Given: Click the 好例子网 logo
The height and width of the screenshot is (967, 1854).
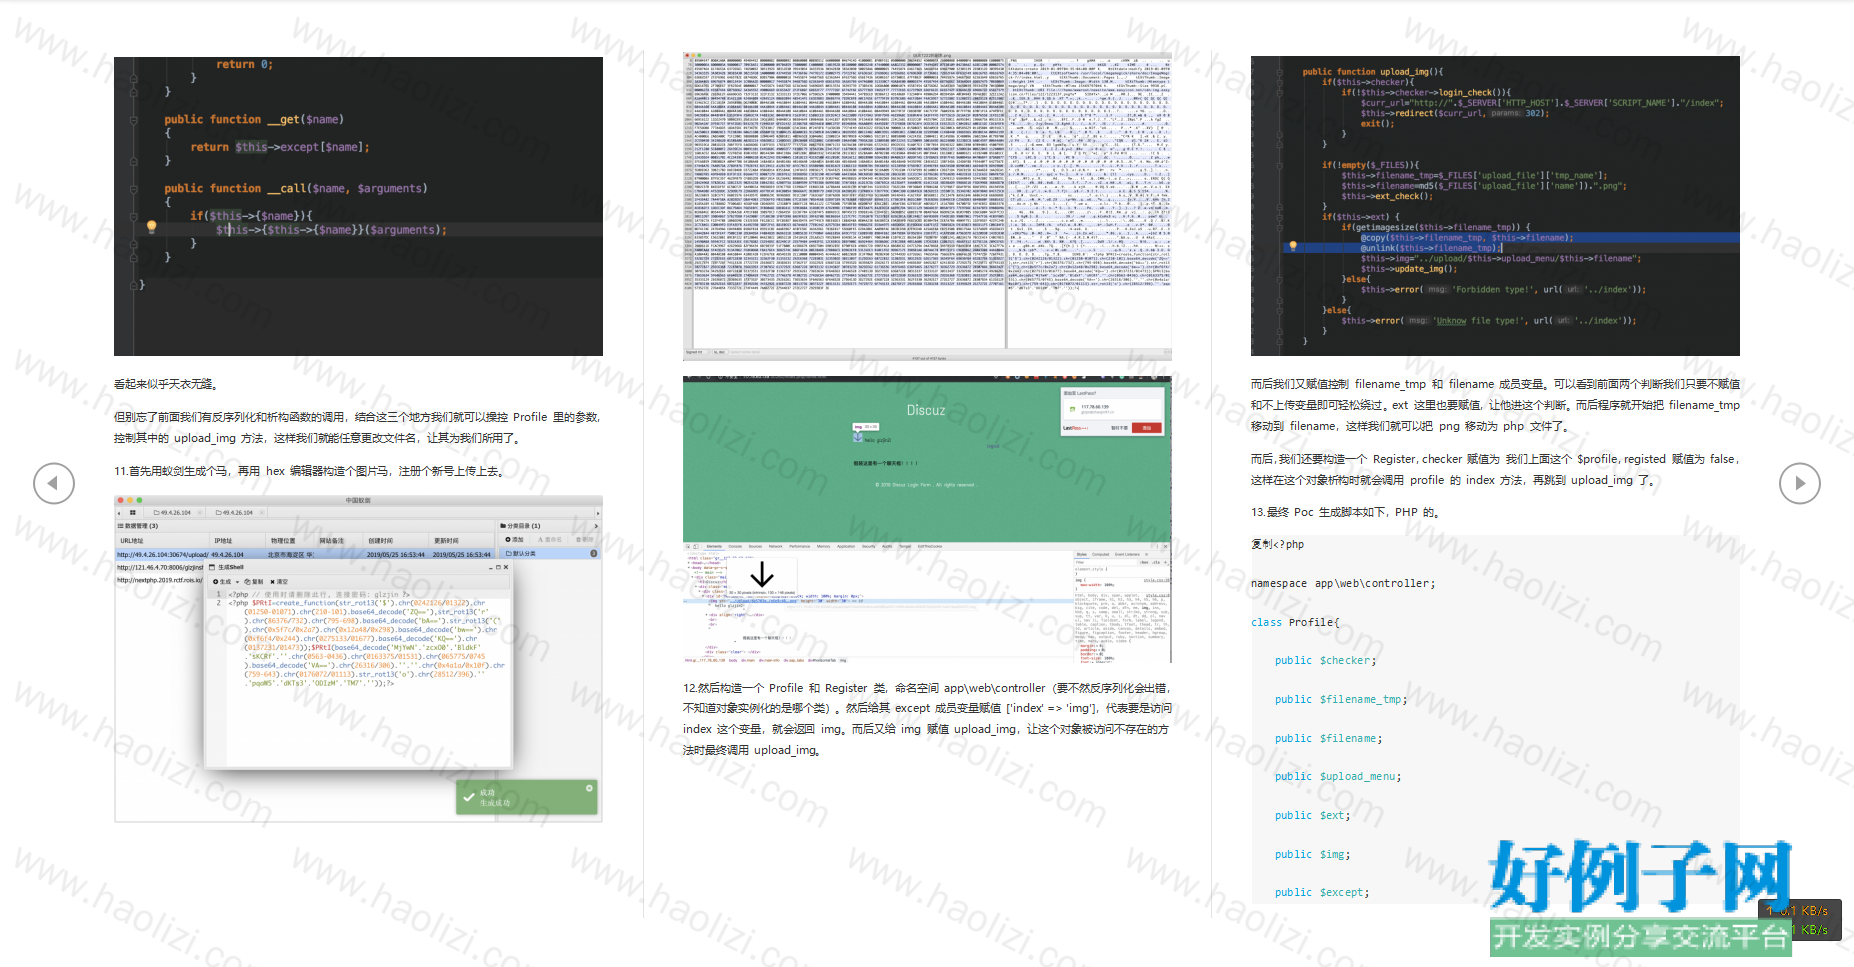Looking at the screenshot, I should 1640,875.
